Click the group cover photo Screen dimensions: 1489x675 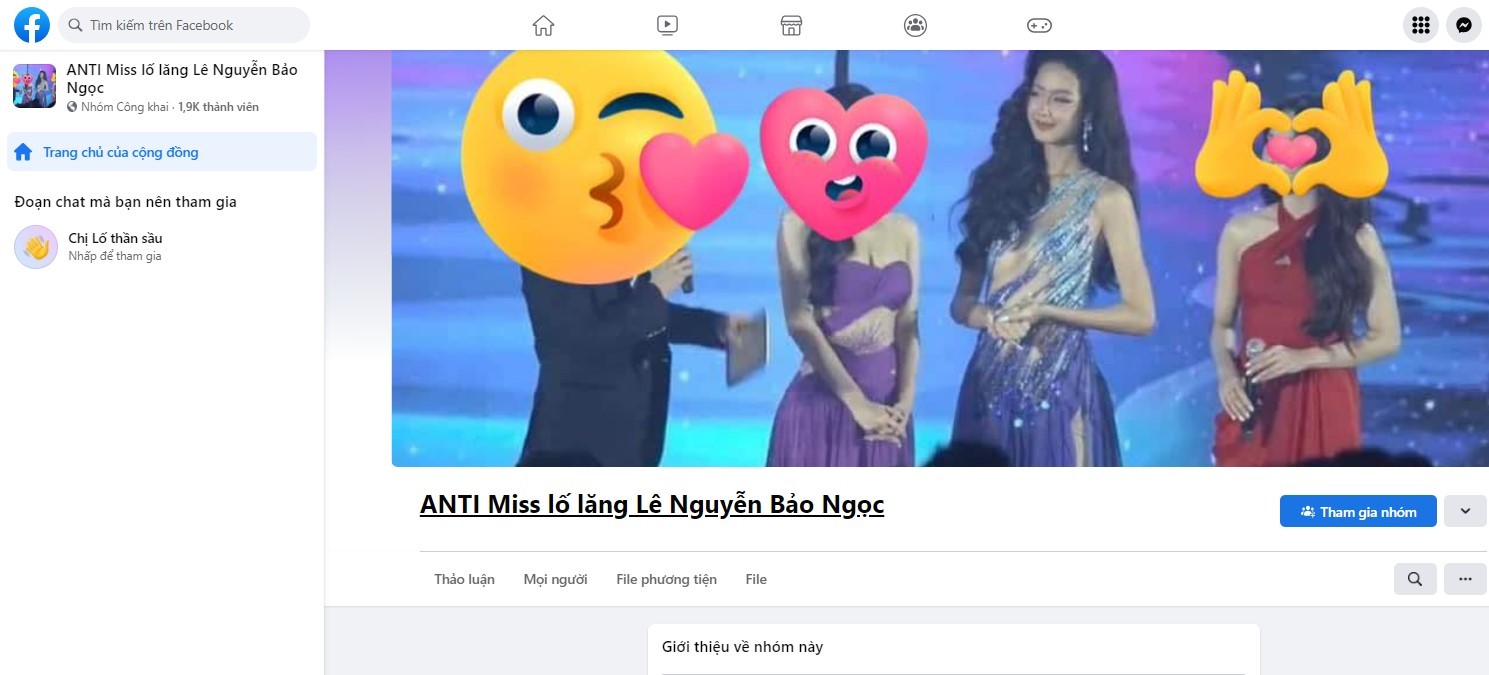tap(940, 257)
